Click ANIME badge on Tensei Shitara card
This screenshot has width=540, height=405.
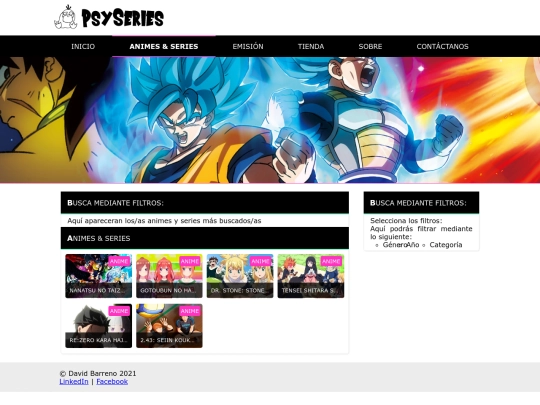point(331,261)
